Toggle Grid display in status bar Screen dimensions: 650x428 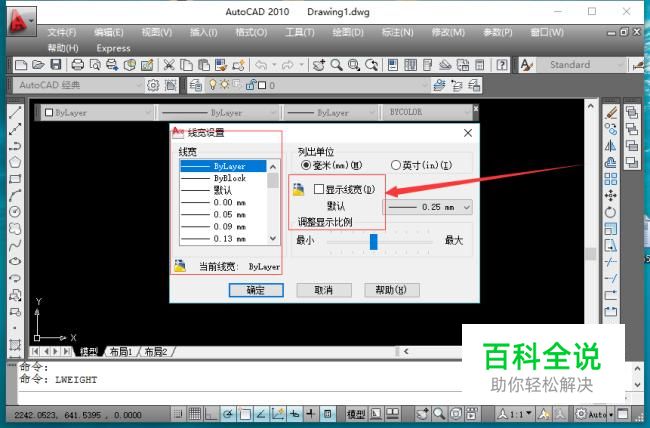pyautogui.click(x=195, y=413)
